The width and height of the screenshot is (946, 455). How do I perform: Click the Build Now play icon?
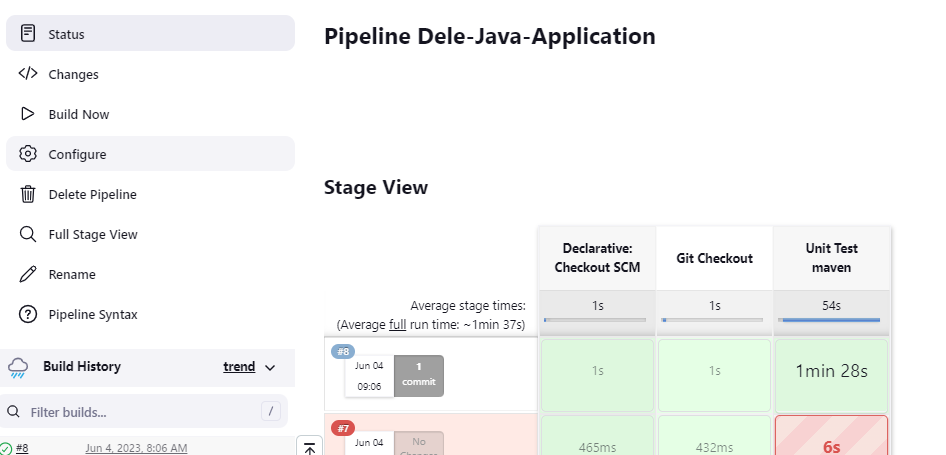coord(28,114)
